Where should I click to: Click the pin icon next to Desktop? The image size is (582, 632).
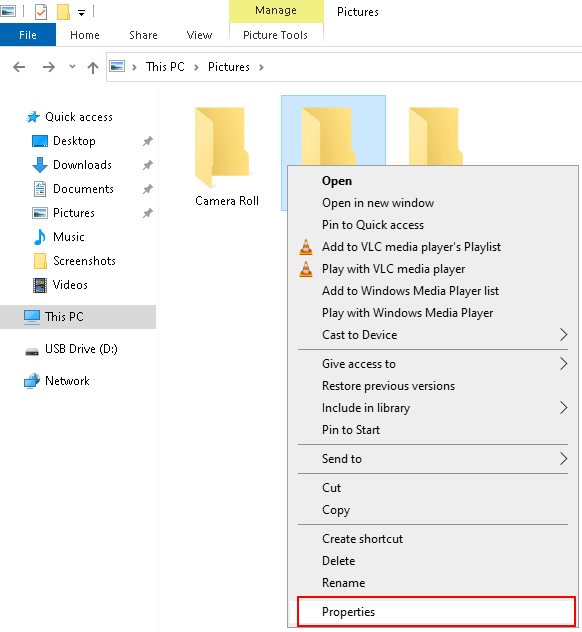[148, 141]
